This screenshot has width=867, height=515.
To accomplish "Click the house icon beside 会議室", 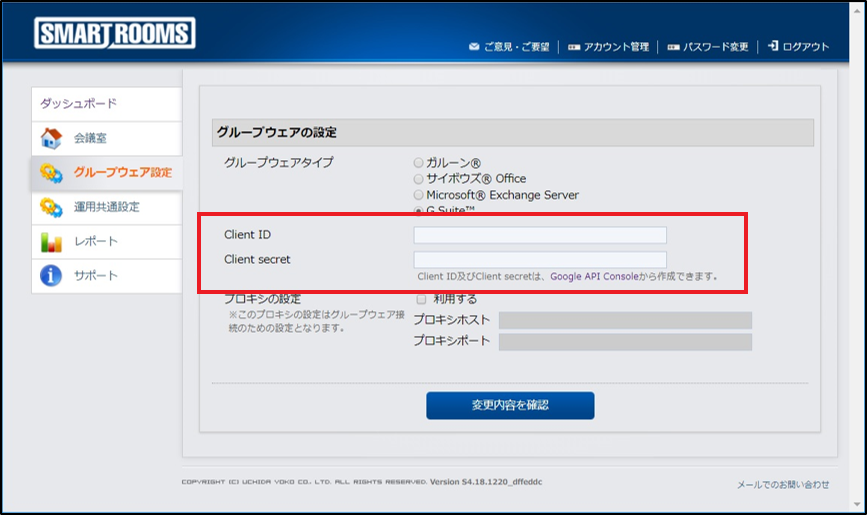I will [x=51, y=138].
